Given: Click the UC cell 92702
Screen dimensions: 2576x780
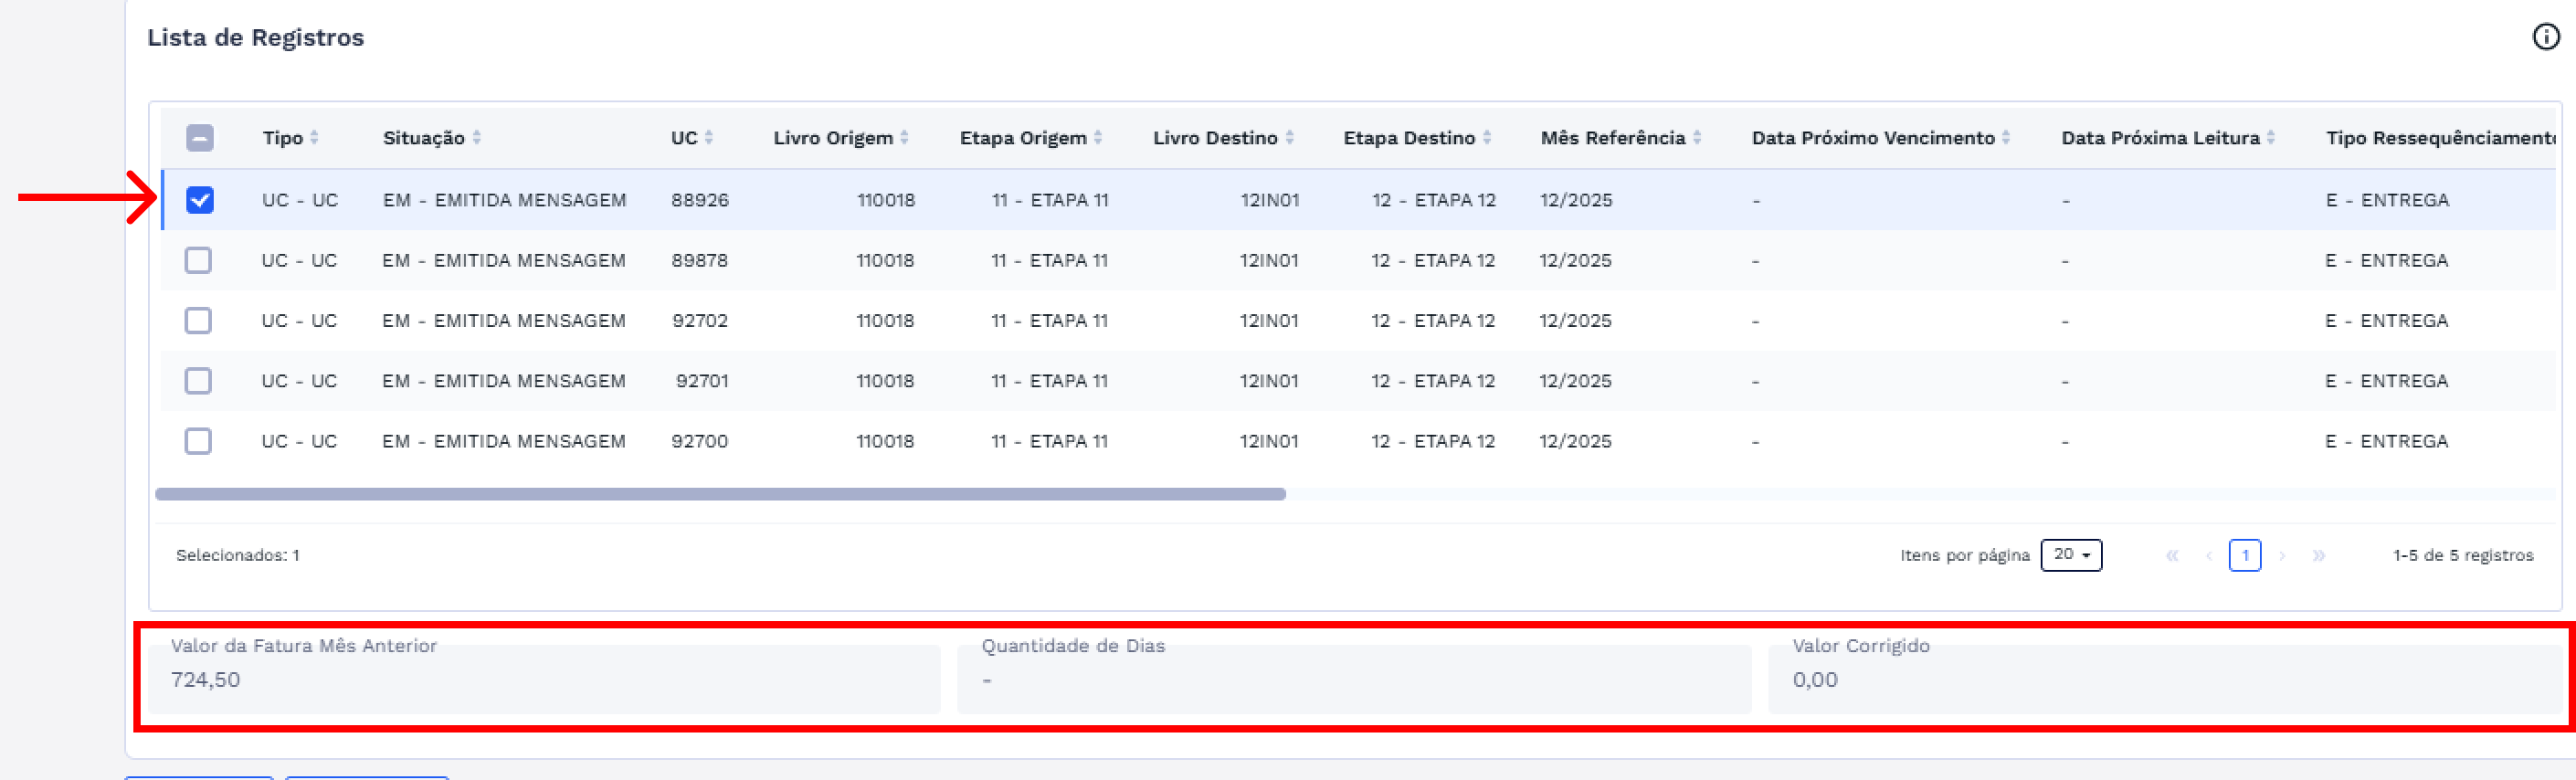Looking at the screenshot, I should [700, 321].
